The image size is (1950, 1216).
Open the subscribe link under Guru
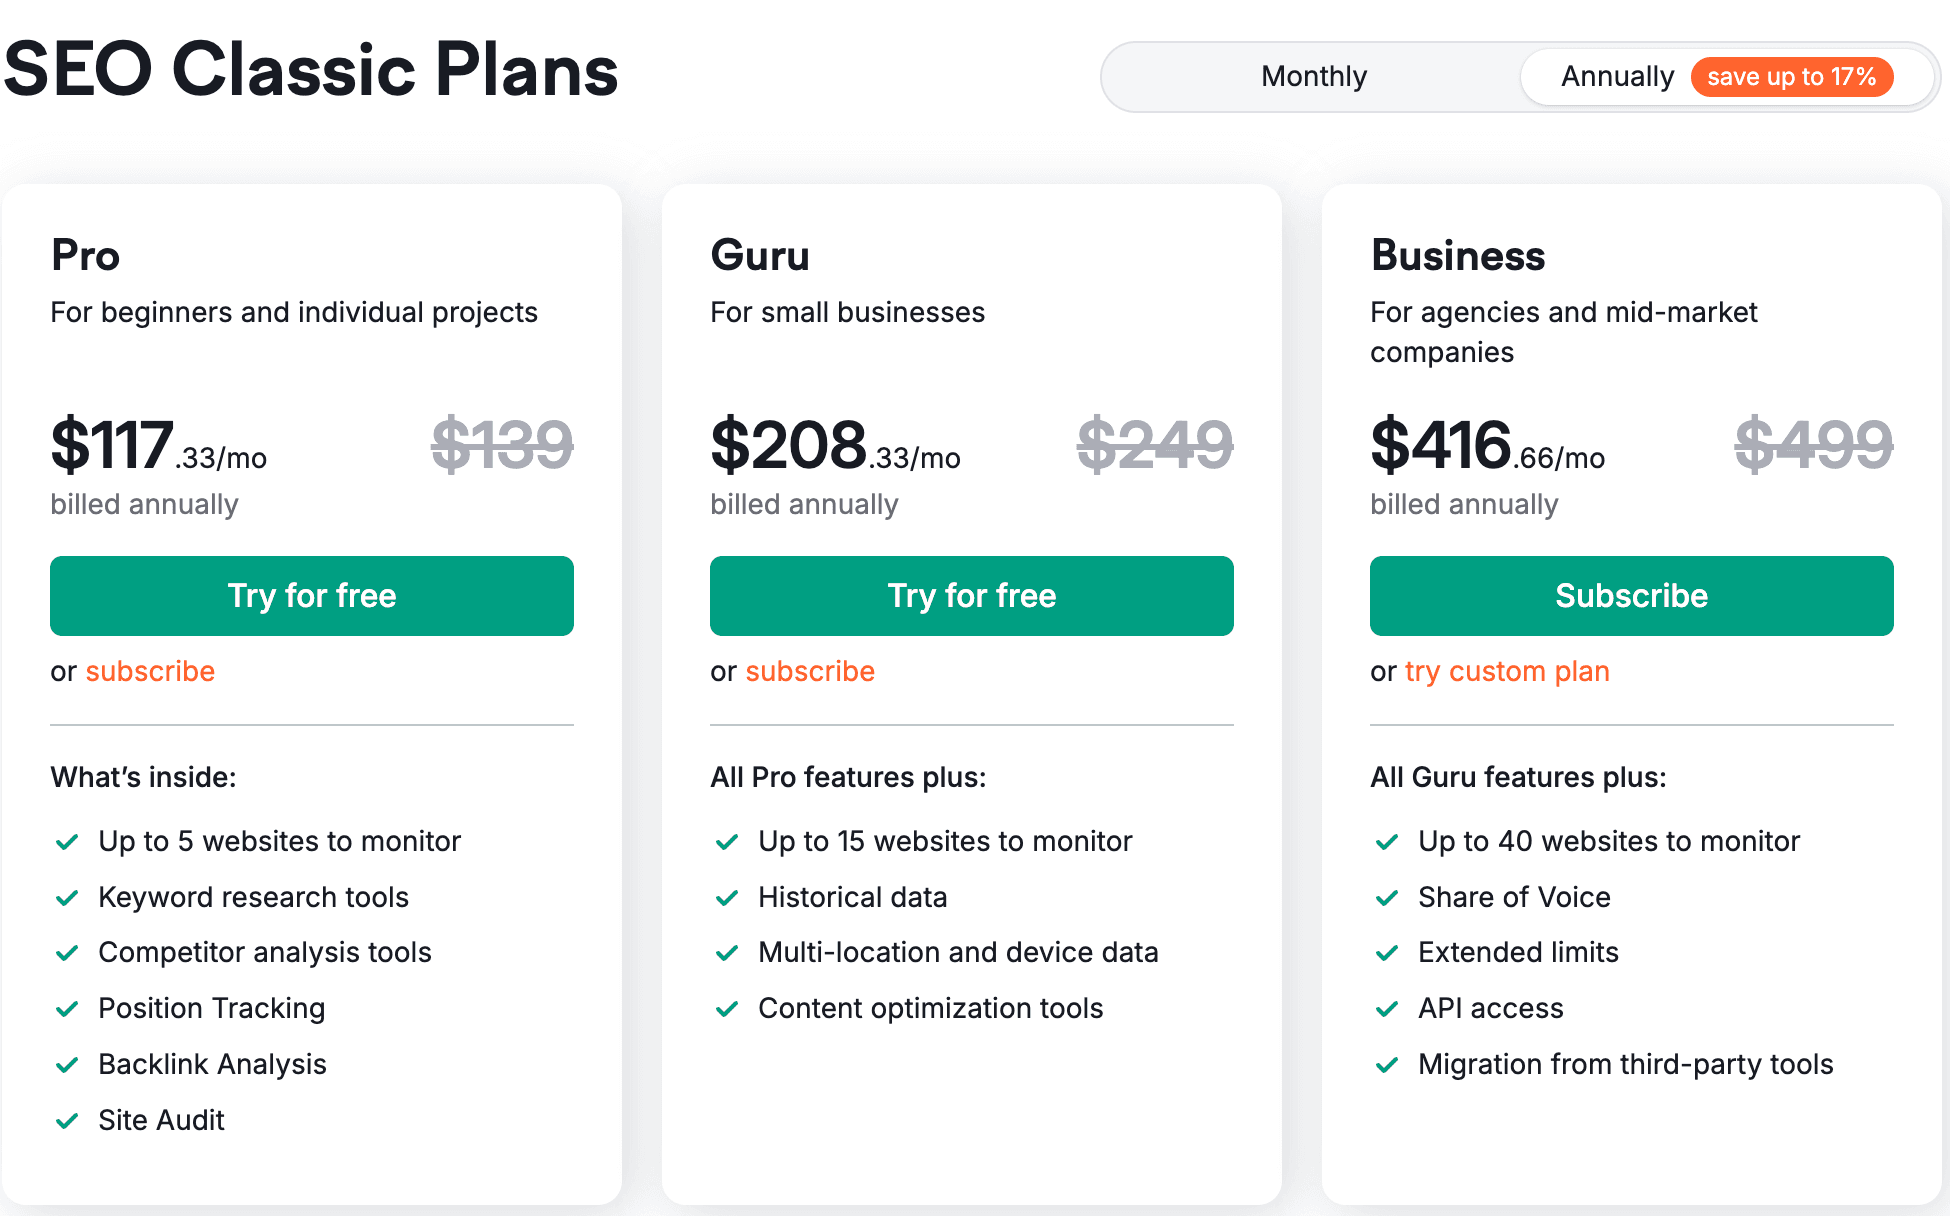(x=809, y=671)
